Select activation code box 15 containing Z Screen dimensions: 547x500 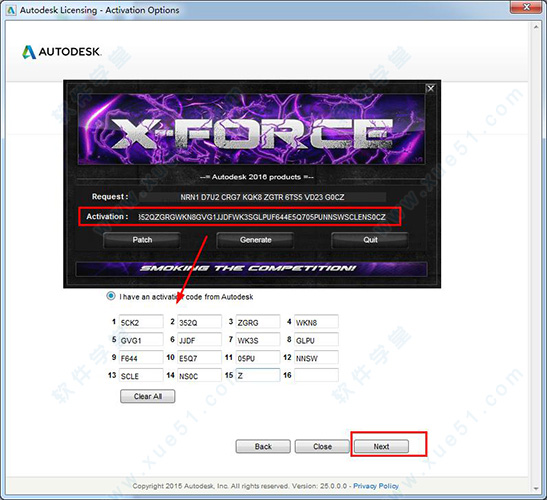(x=258, y=375)
